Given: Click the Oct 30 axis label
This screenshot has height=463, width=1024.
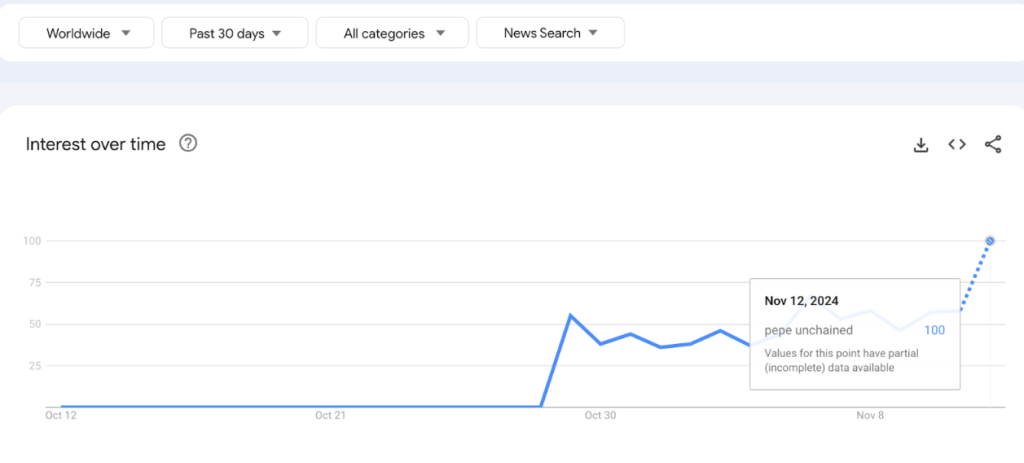Looking at the screenshot, I should 600,416.
